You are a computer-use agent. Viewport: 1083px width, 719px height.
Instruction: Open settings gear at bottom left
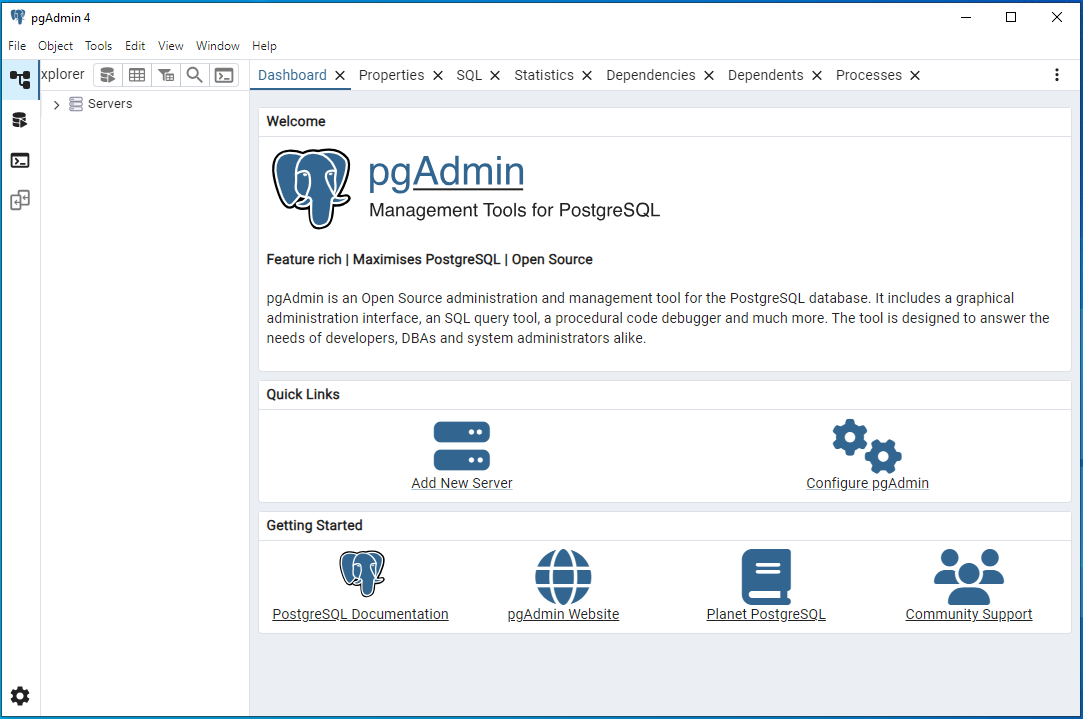(x=20, y=696)
